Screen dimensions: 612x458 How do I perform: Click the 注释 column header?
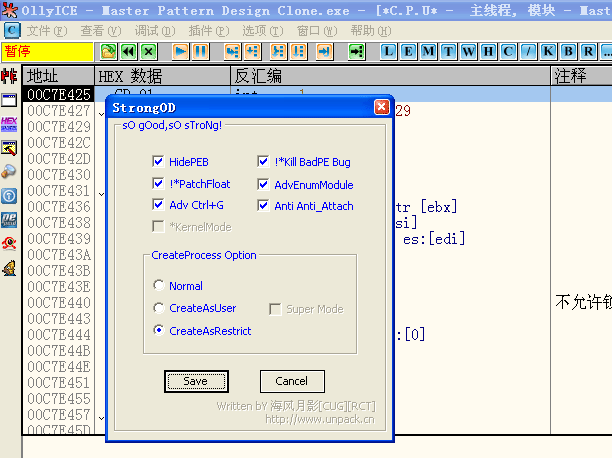[581, 76]
